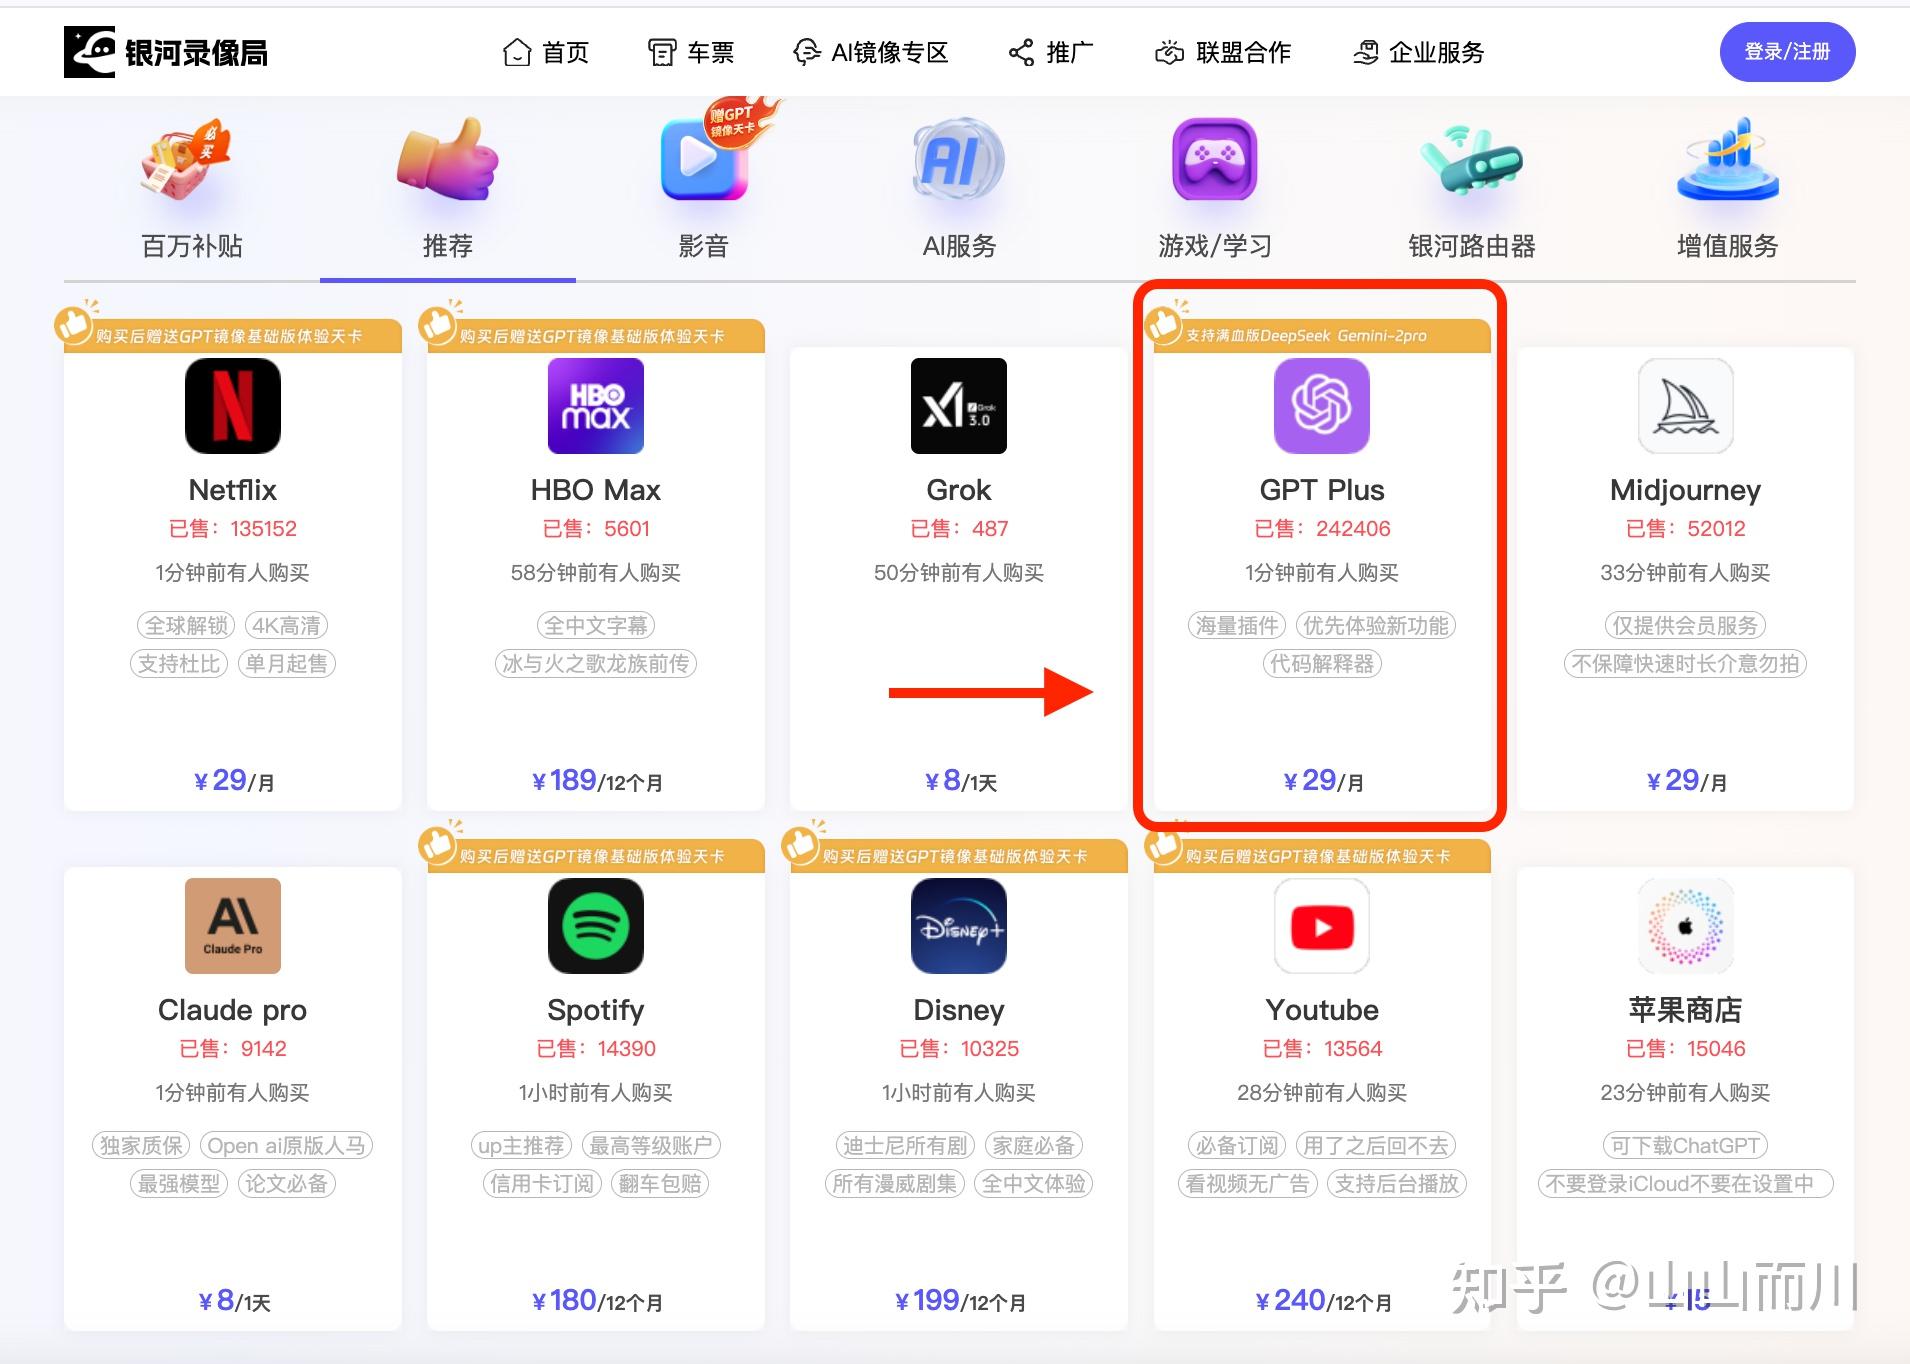Click the AI镜像专区 robot icon
1910x1364 pixels.
coord(806,52)
